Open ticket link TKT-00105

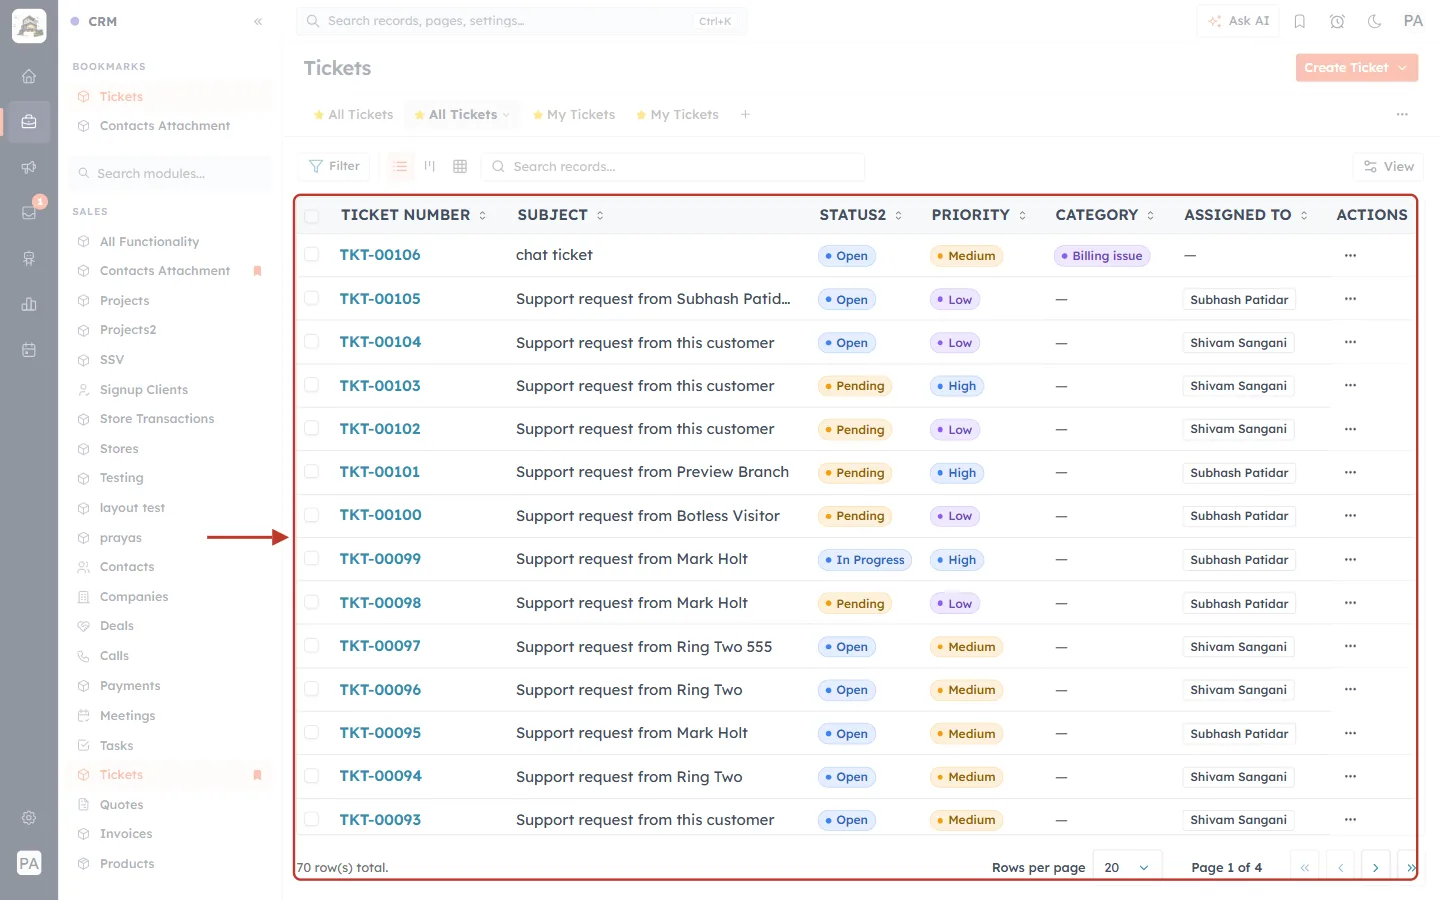click(380, 299)
